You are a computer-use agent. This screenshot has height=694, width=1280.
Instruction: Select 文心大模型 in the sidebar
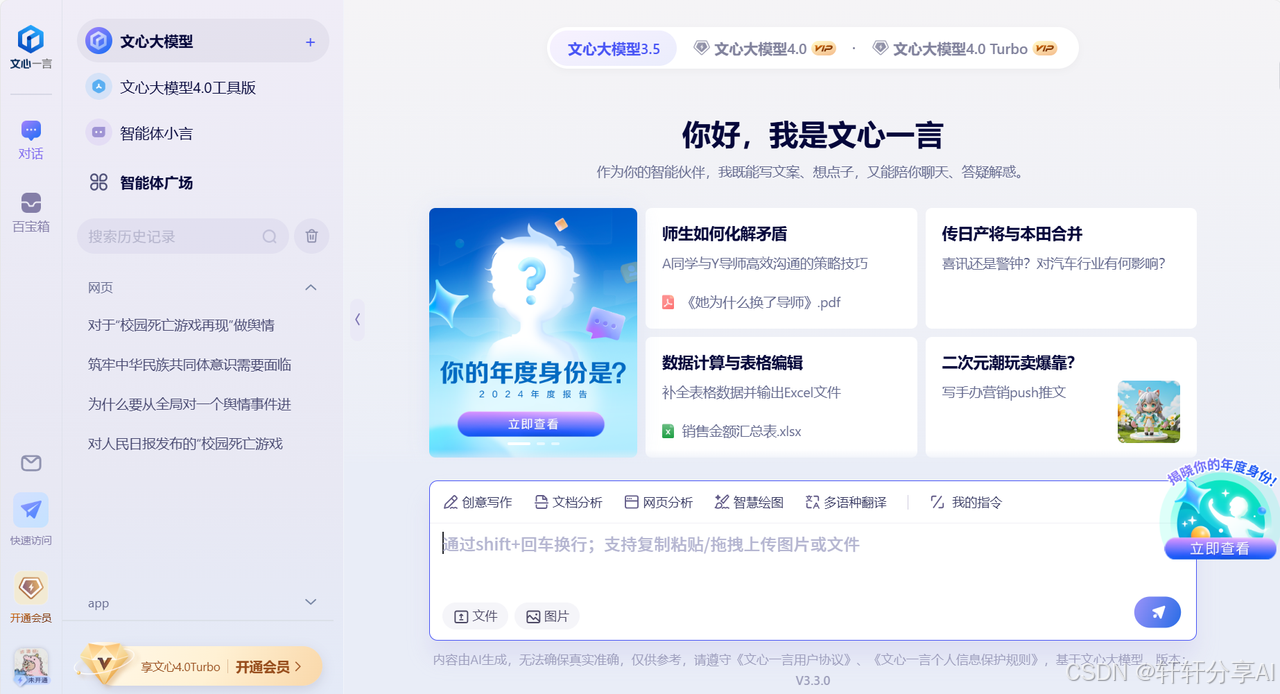(203, 41)
